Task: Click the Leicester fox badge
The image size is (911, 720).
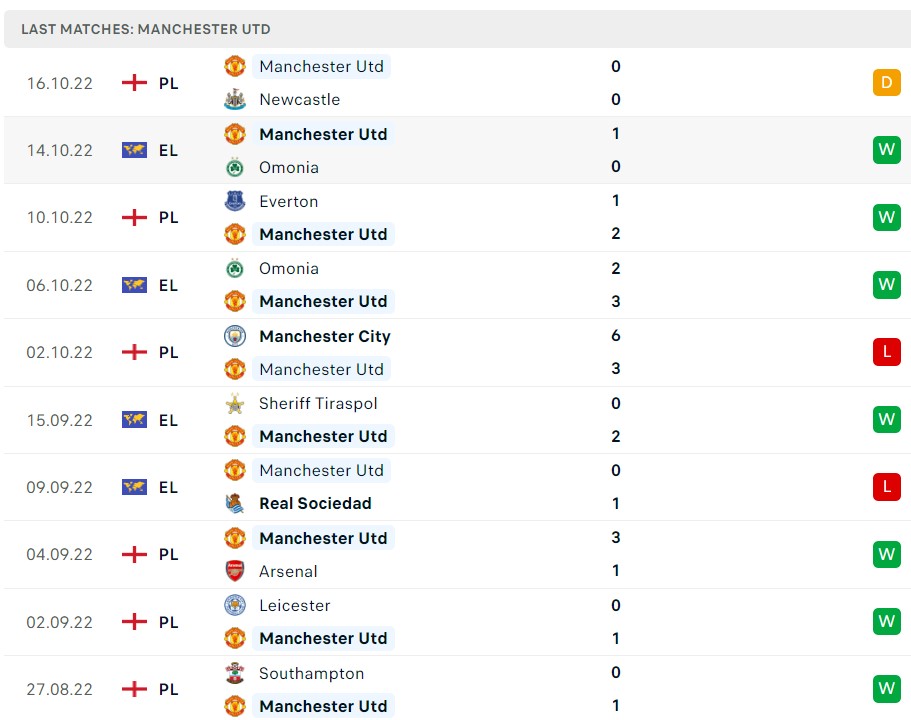Action: [235, 605]
